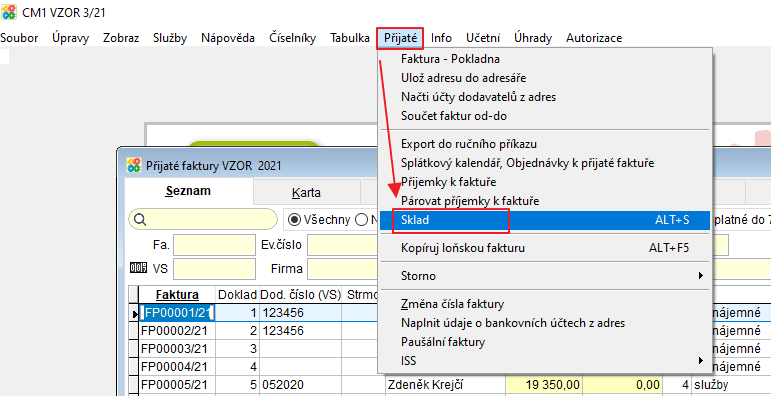Image resolution: width=771 pixels, height=396 pixels.
Task: Click the row marker of FP00001/21
Action: (x=134, y=312)
